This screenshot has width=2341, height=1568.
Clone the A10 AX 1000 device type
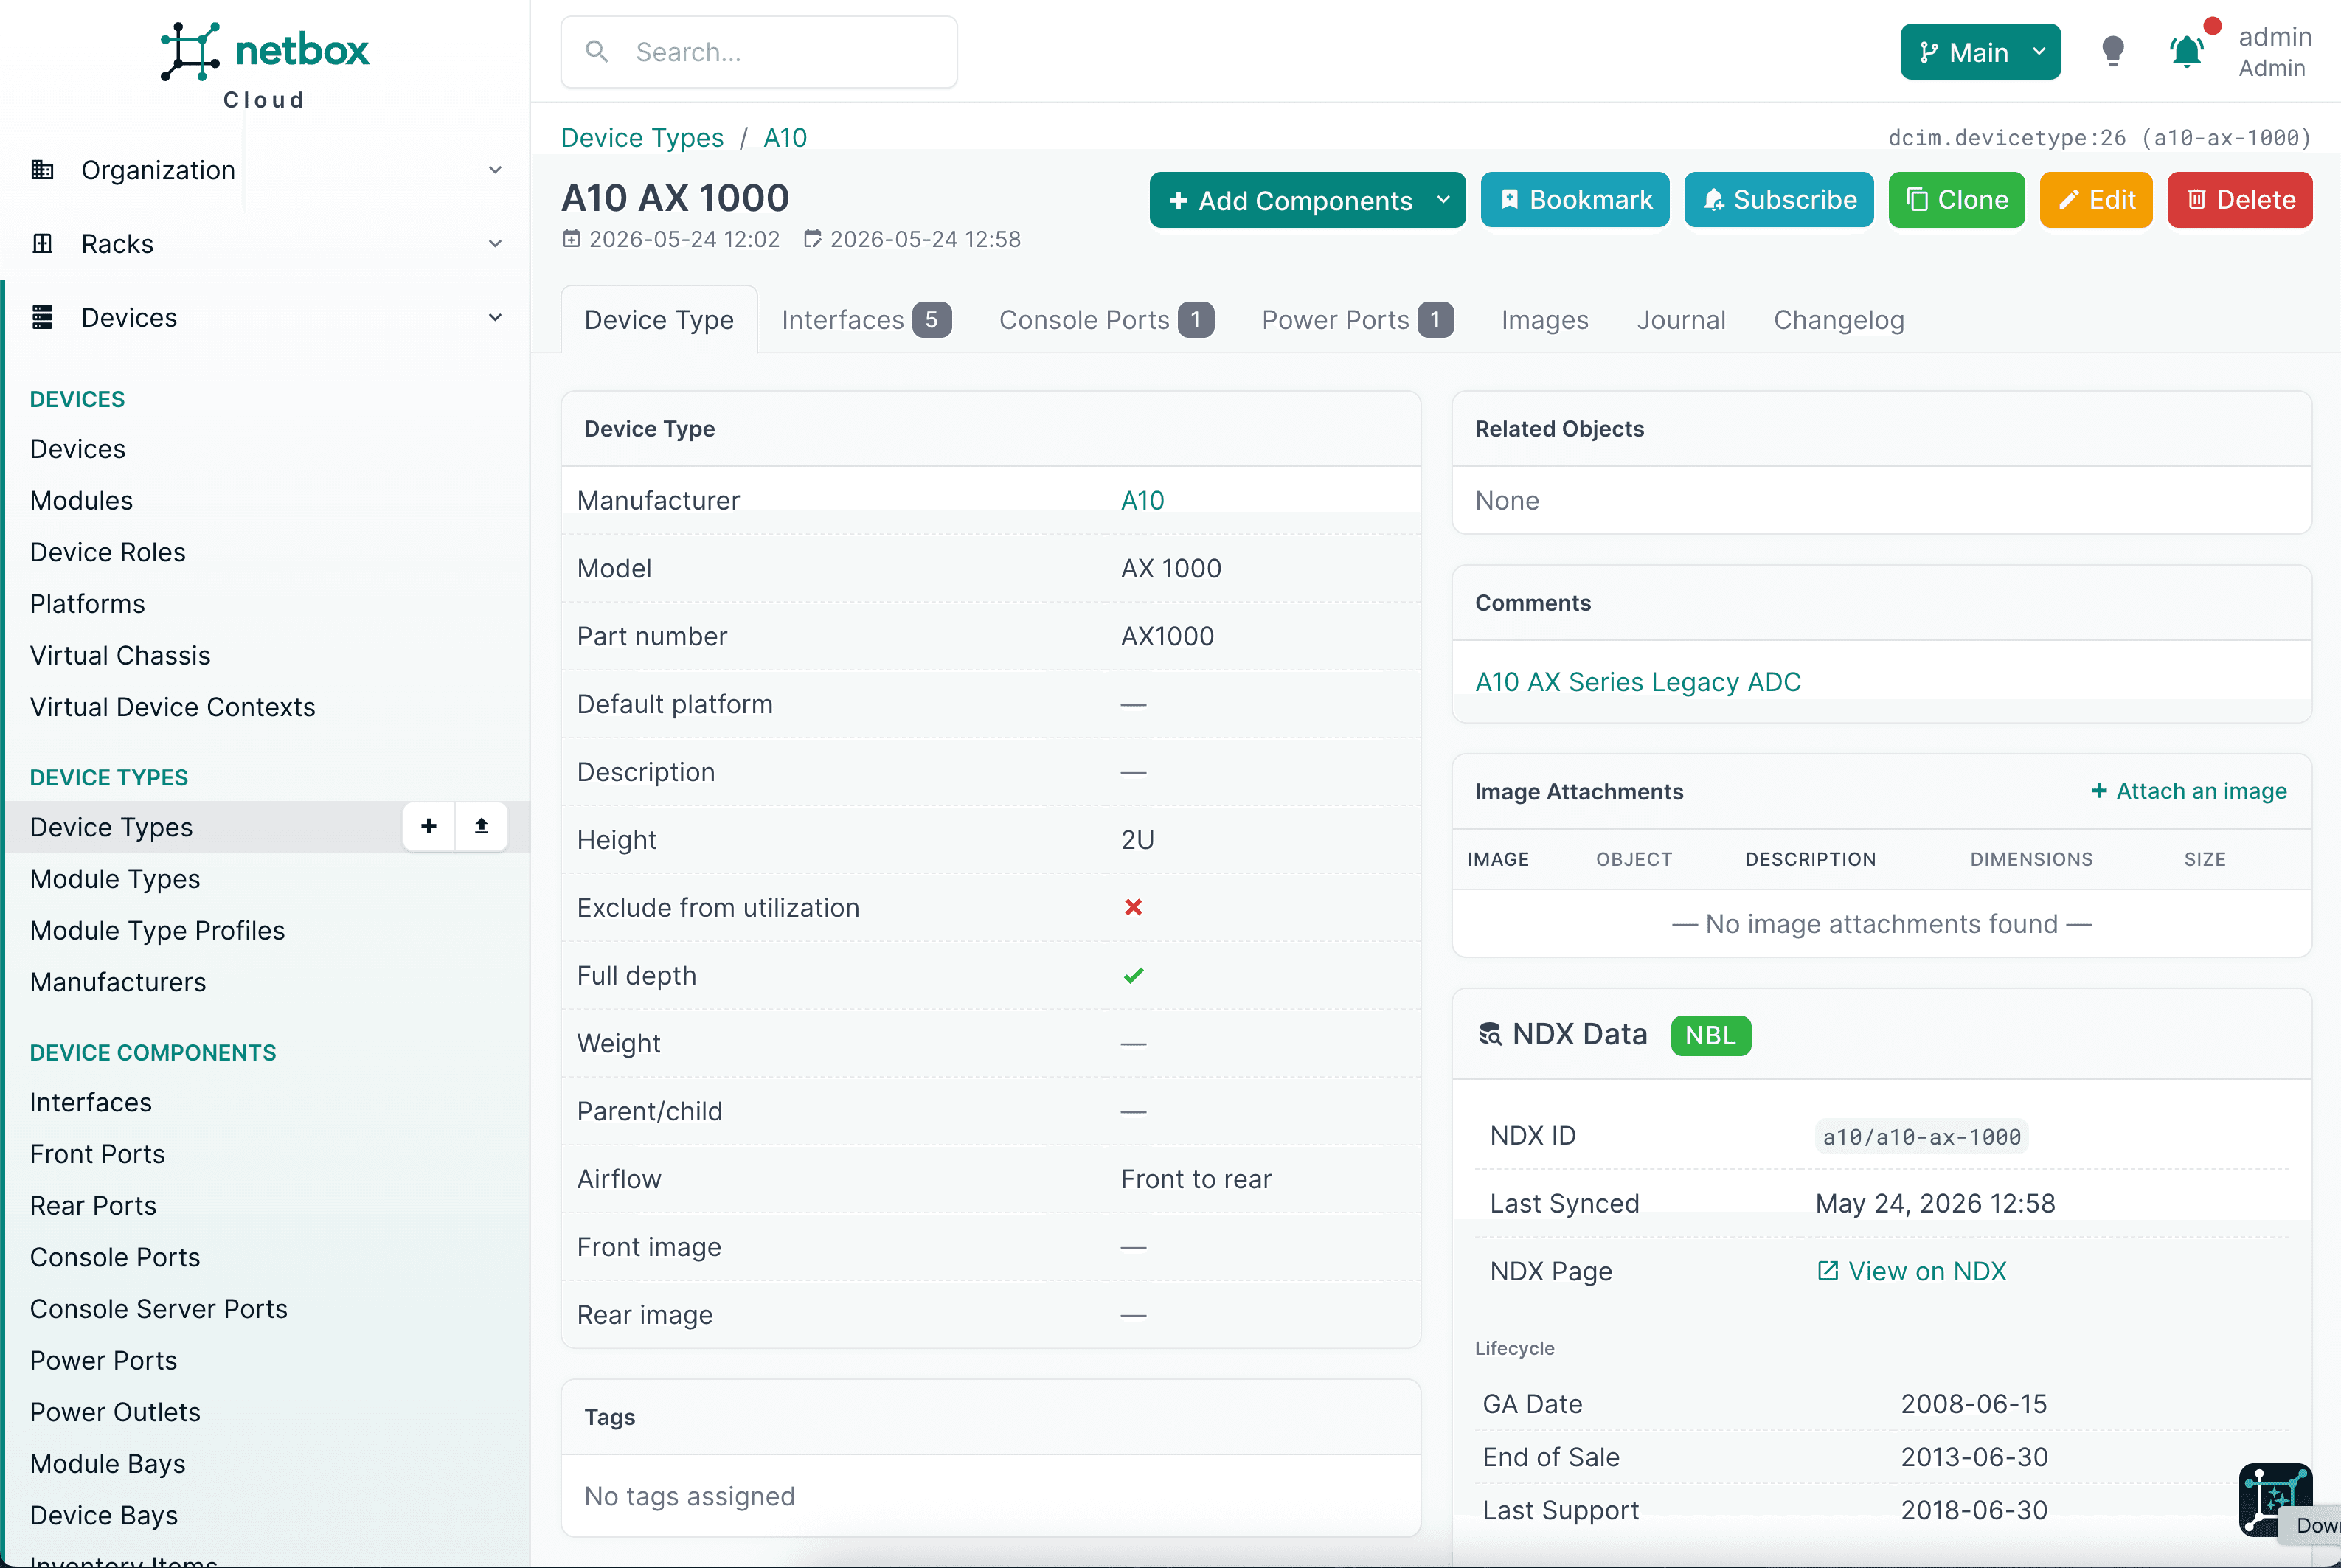pos(1956,200)
